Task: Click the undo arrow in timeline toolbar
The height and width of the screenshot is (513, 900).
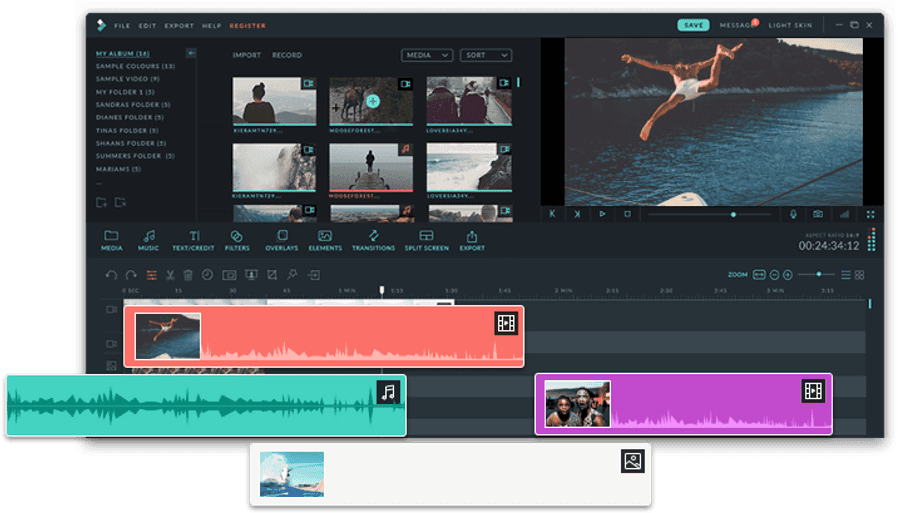Action: (111, 275)
